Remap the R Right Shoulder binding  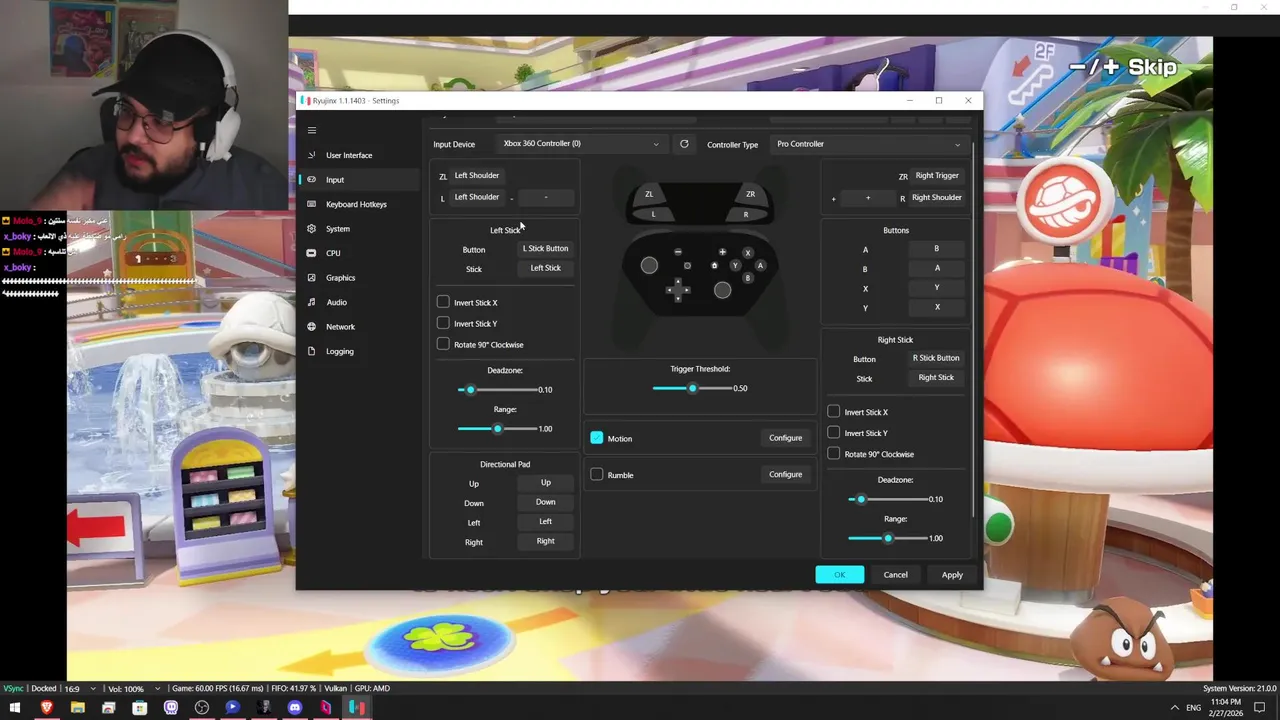(937, 197)
